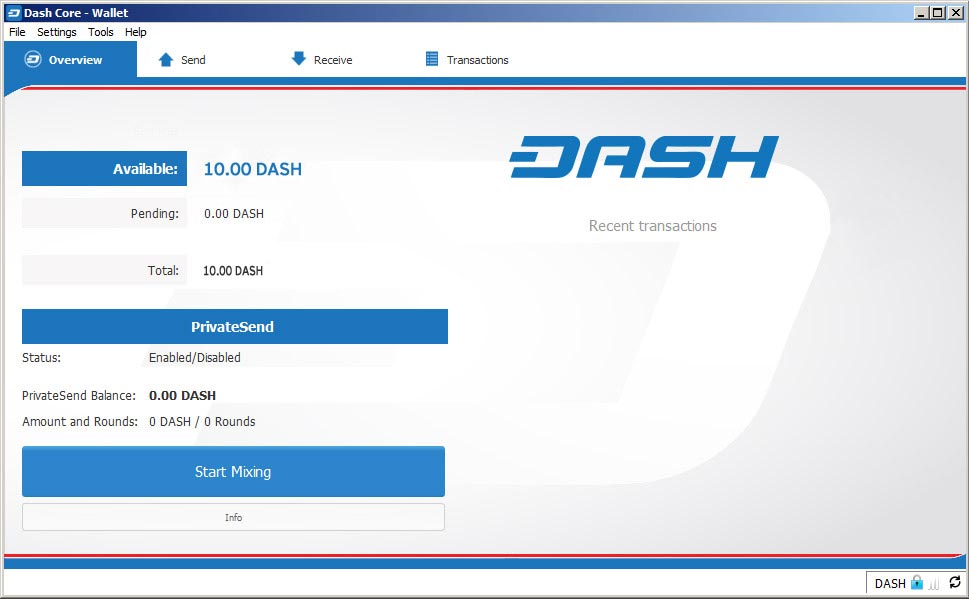Click the pending value '0.00 DASH'

(x=234, y=214)
